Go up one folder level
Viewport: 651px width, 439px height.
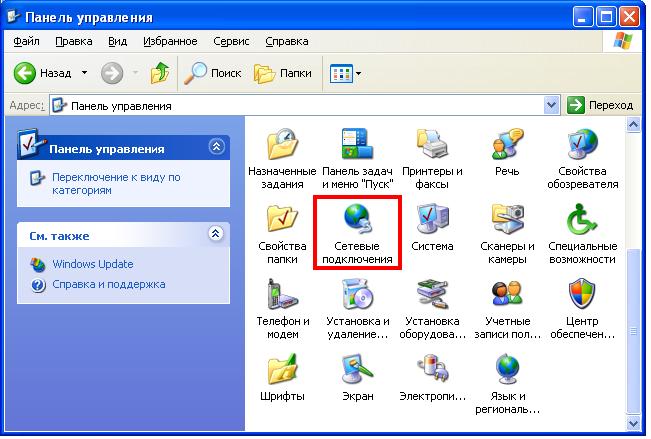coord(160,73)
